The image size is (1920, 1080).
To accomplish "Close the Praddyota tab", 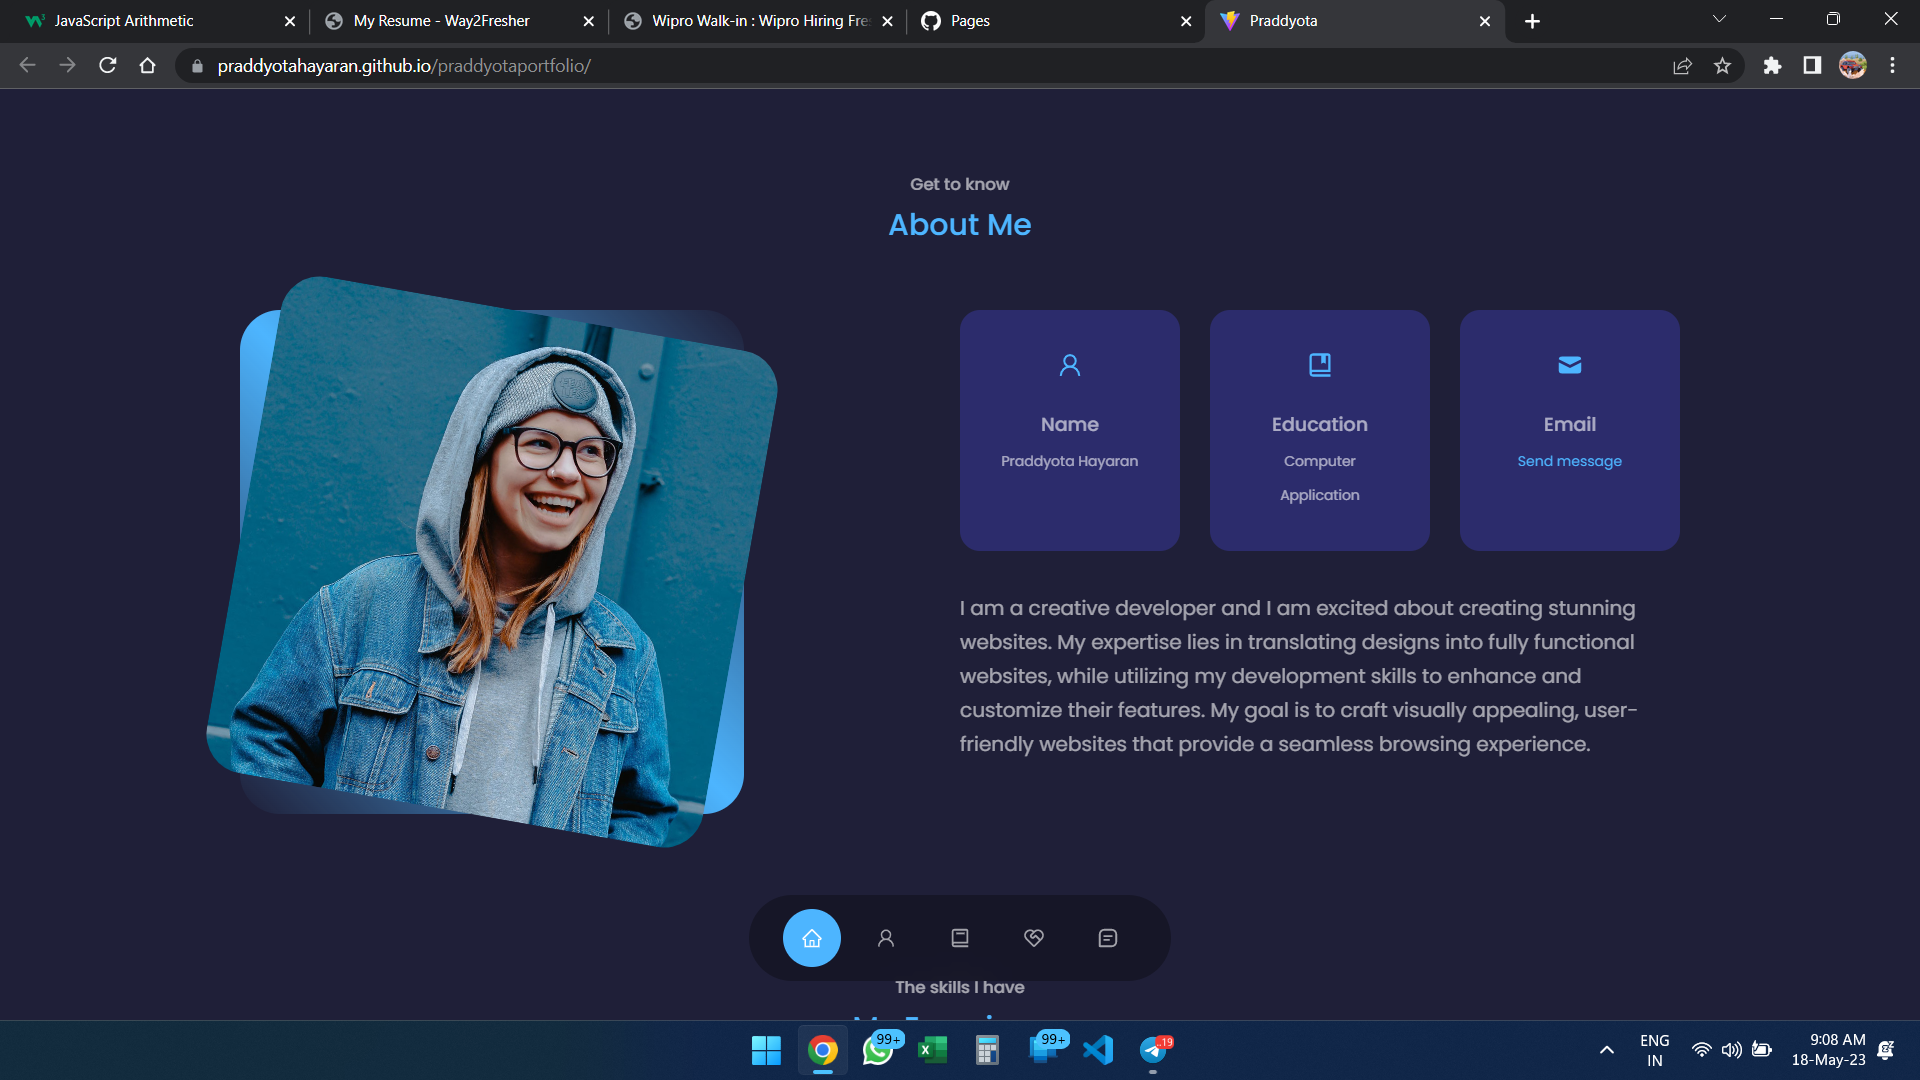I will (1485, 21).
